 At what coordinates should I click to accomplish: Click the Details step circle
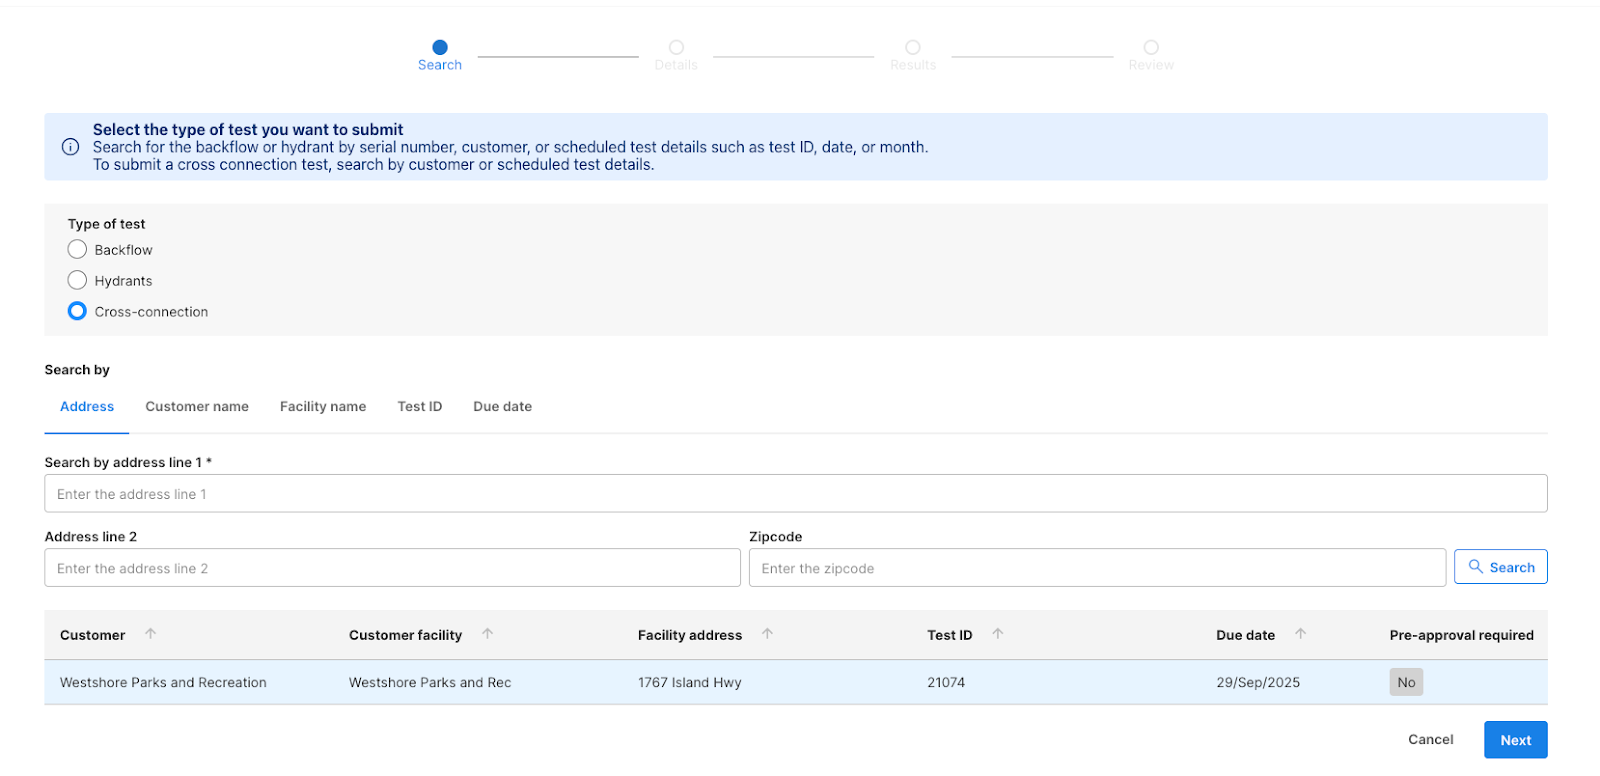[x=676, y=47]
